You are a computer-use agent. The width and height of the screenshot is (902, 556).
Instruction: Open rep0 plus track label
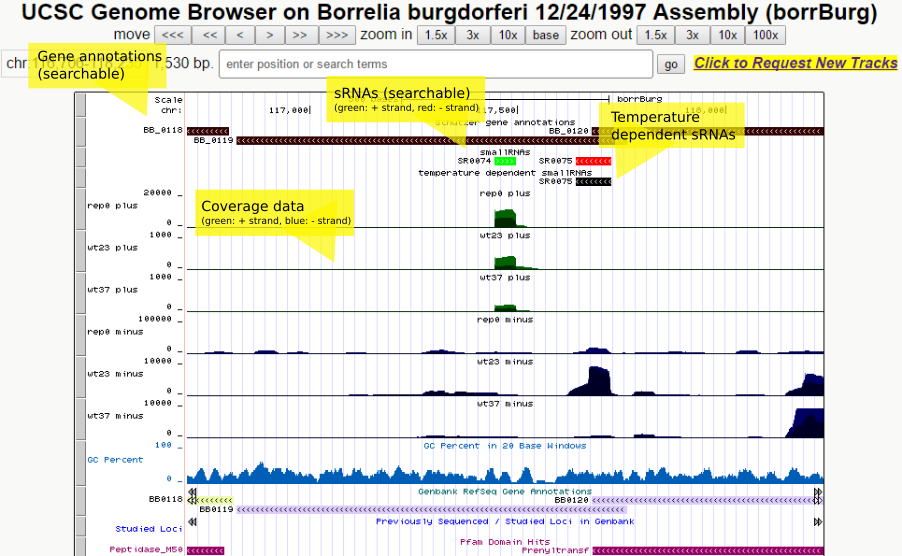pos(112,205)
